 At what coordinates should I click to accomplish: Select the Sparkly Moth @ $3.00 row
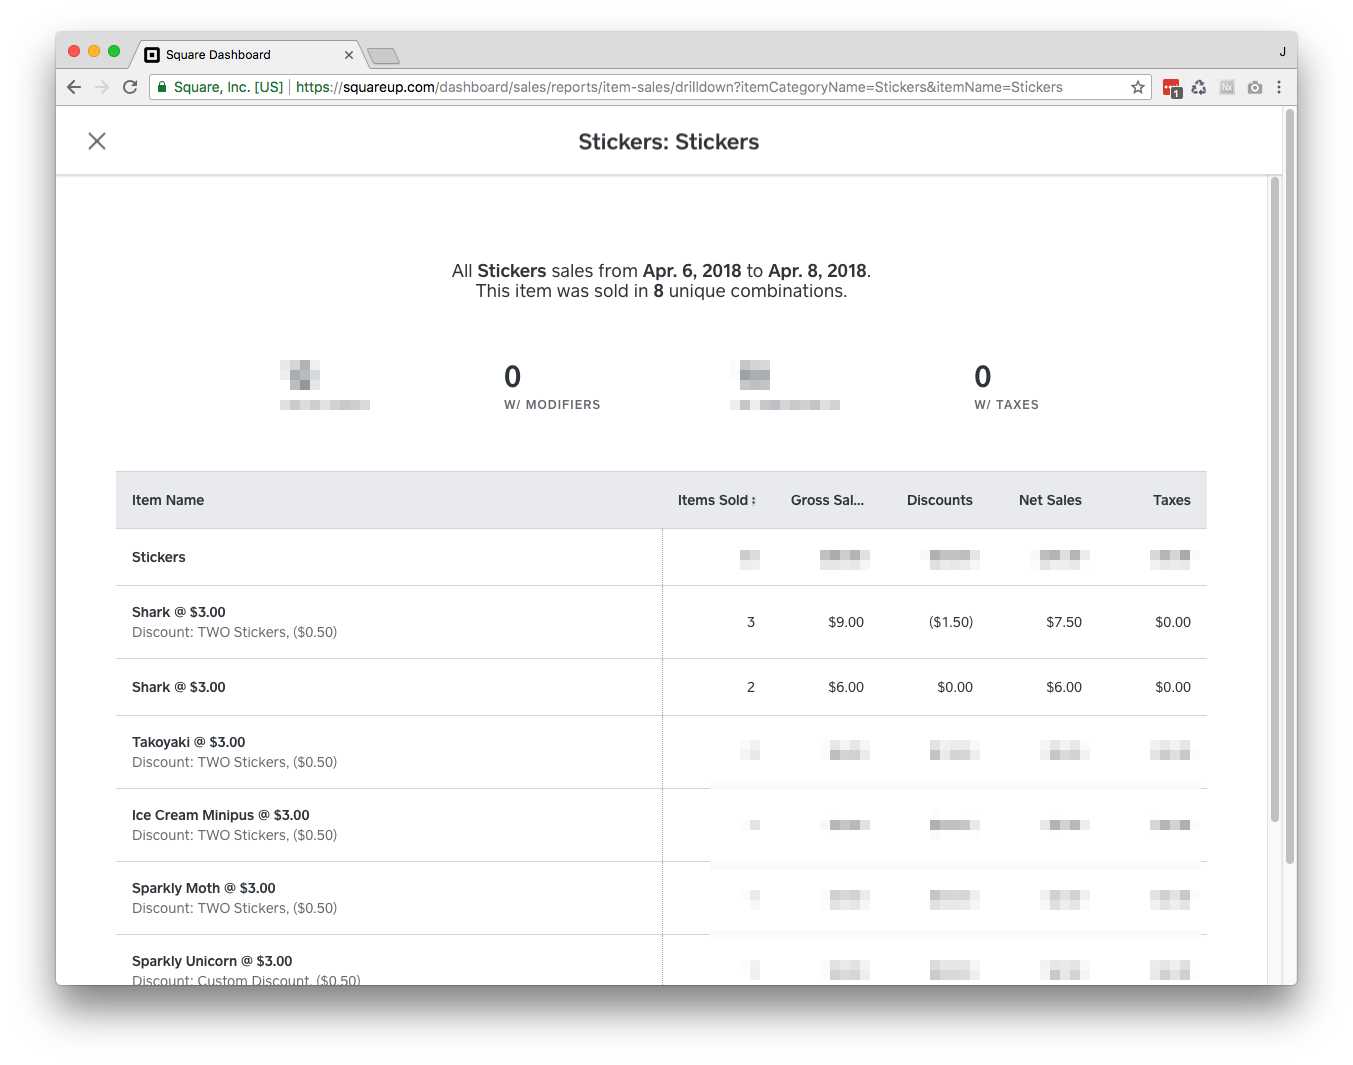click(x=661, y=898)
